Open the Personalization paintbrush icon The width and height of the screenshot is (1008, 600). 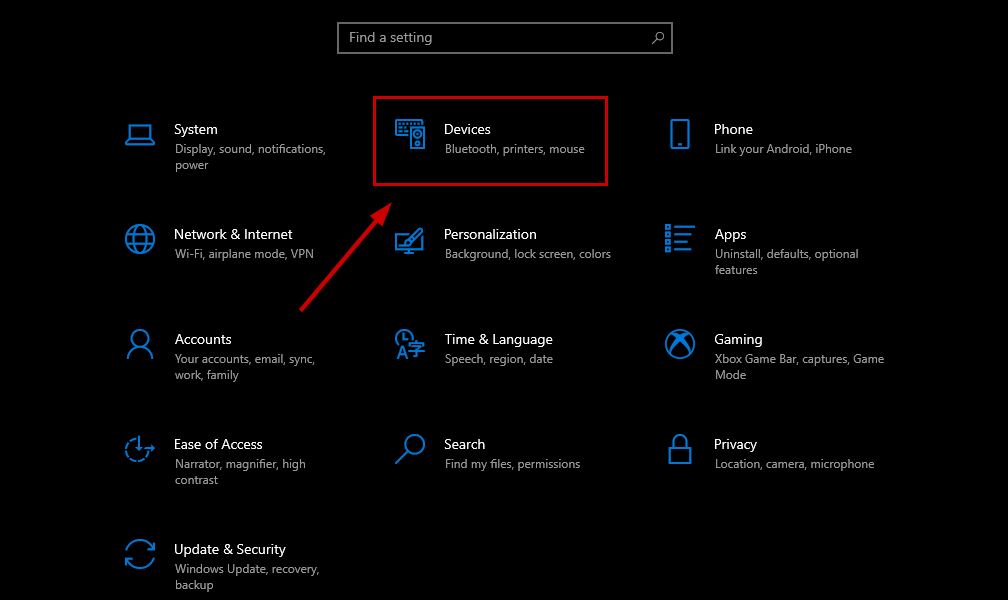point(410,240)
